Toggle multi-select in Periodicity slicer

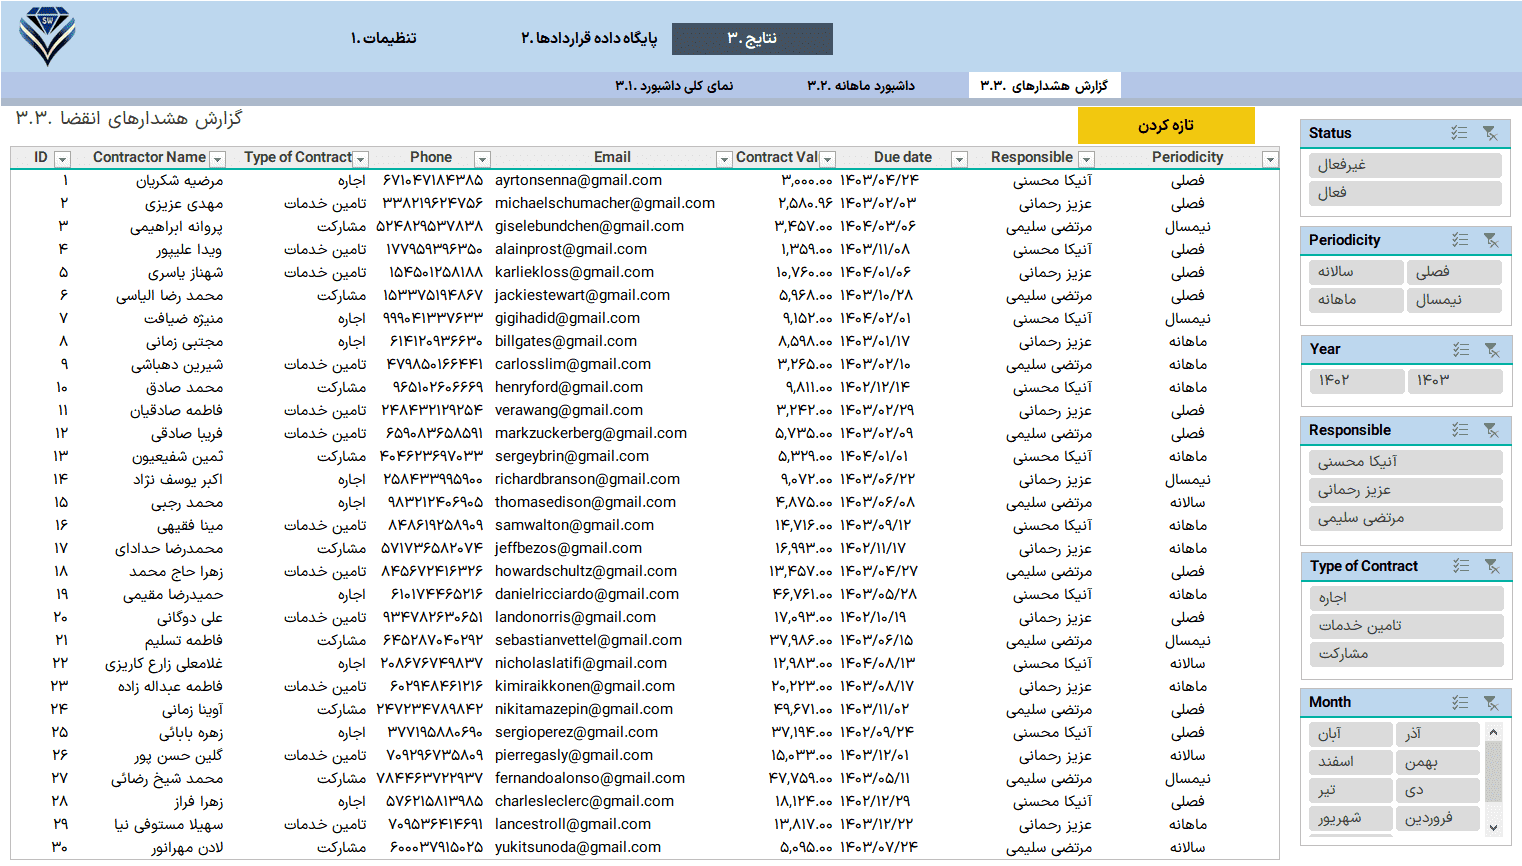click(x=1461, y=240)
